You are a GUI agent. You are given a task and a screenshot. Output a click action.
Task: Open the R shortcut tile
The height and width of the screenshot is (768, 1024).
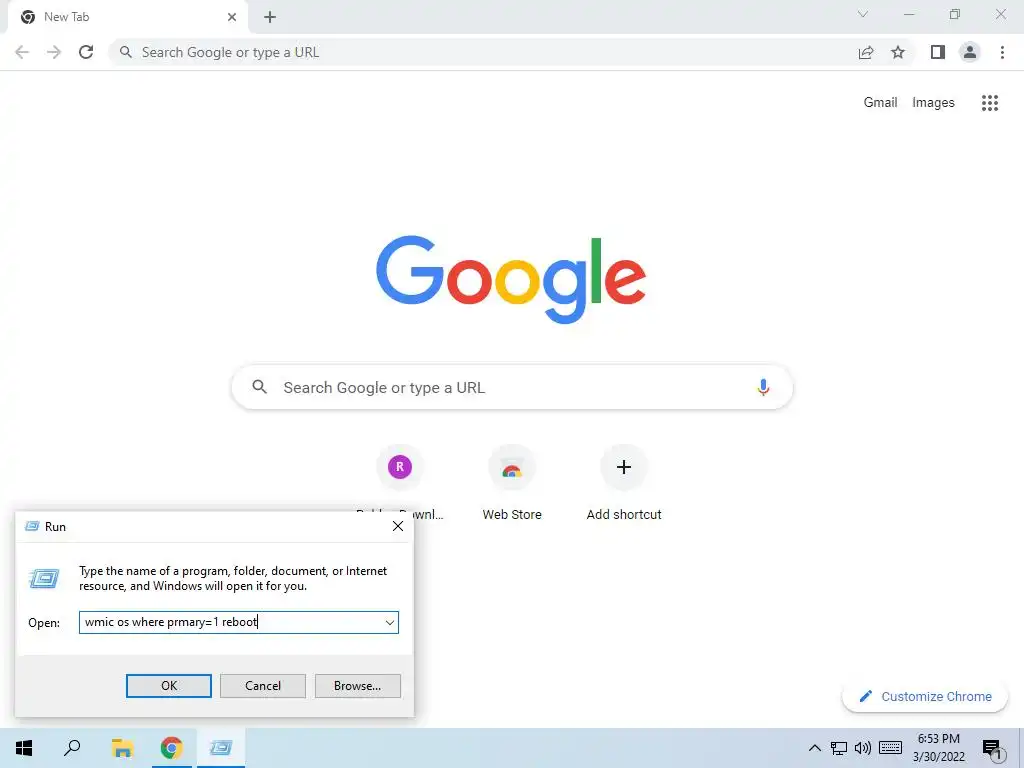400,467
